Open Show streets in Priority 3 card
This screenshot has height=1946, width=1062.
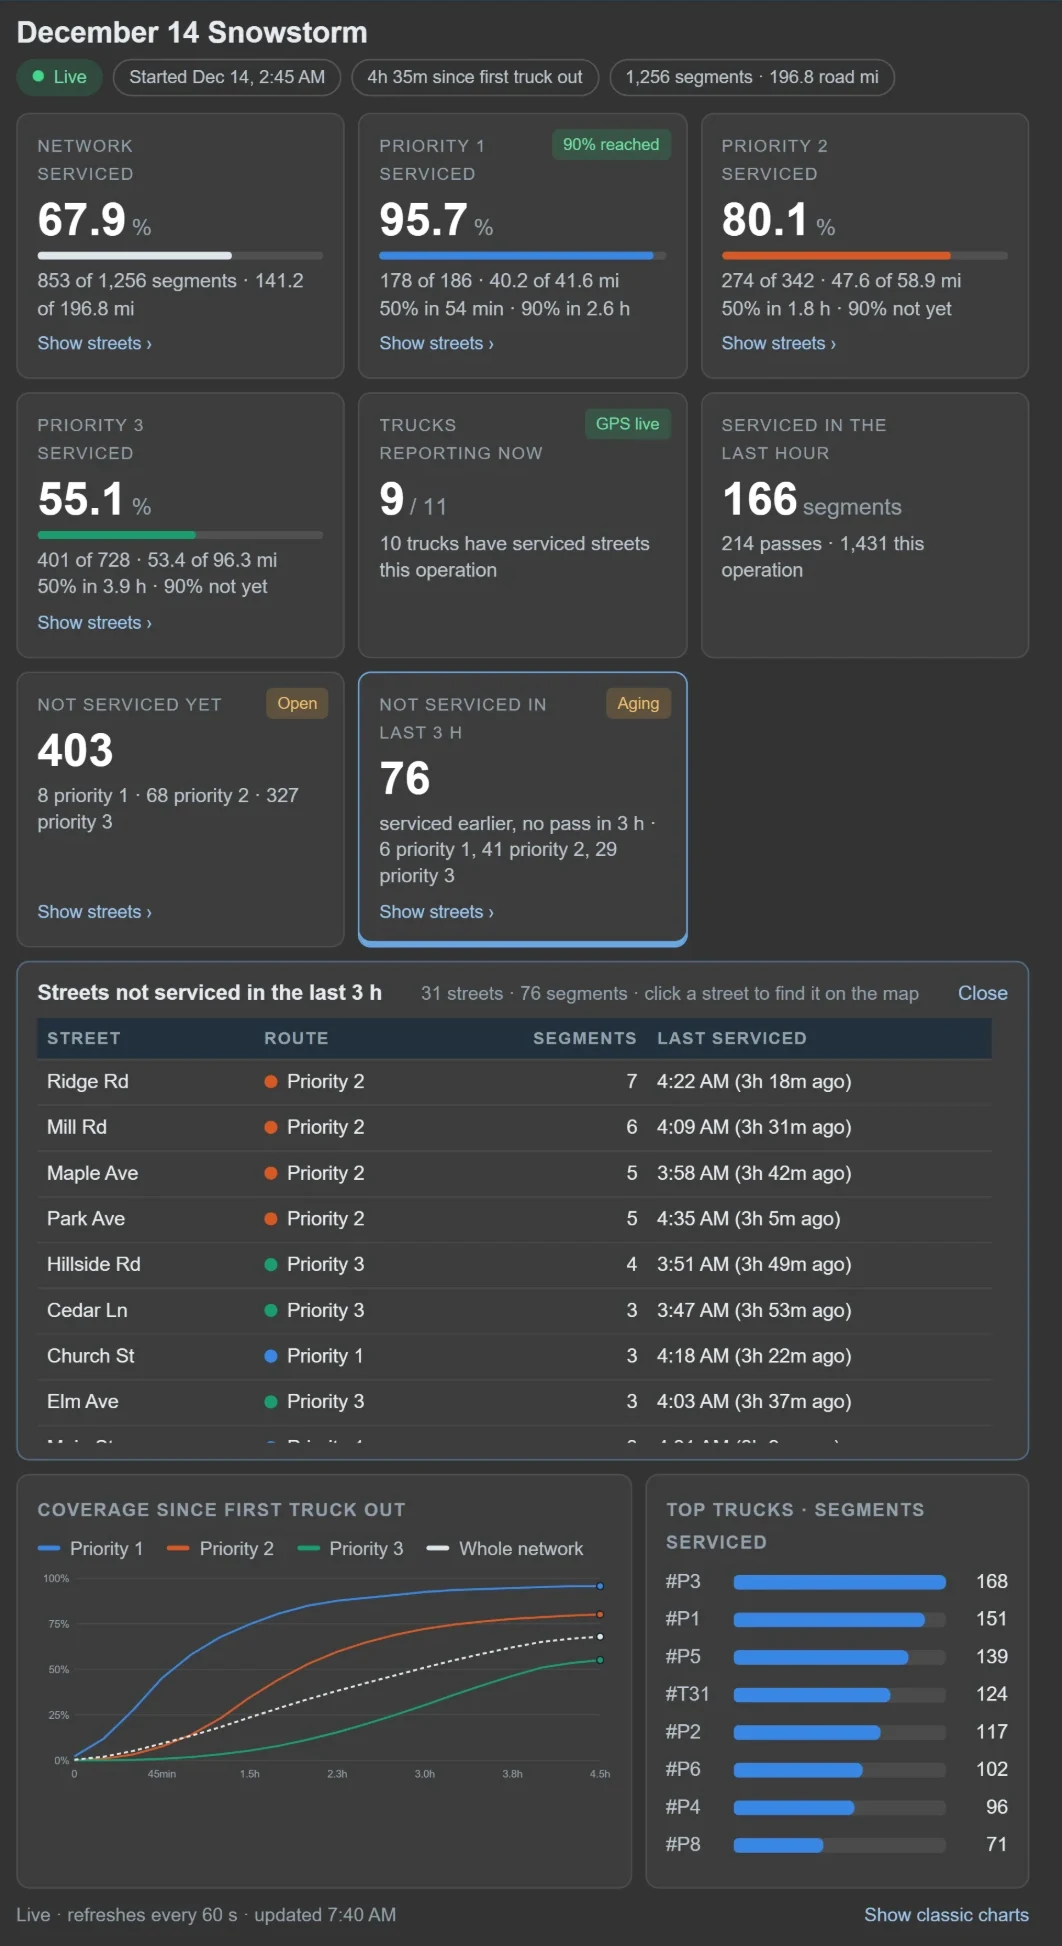94,622
